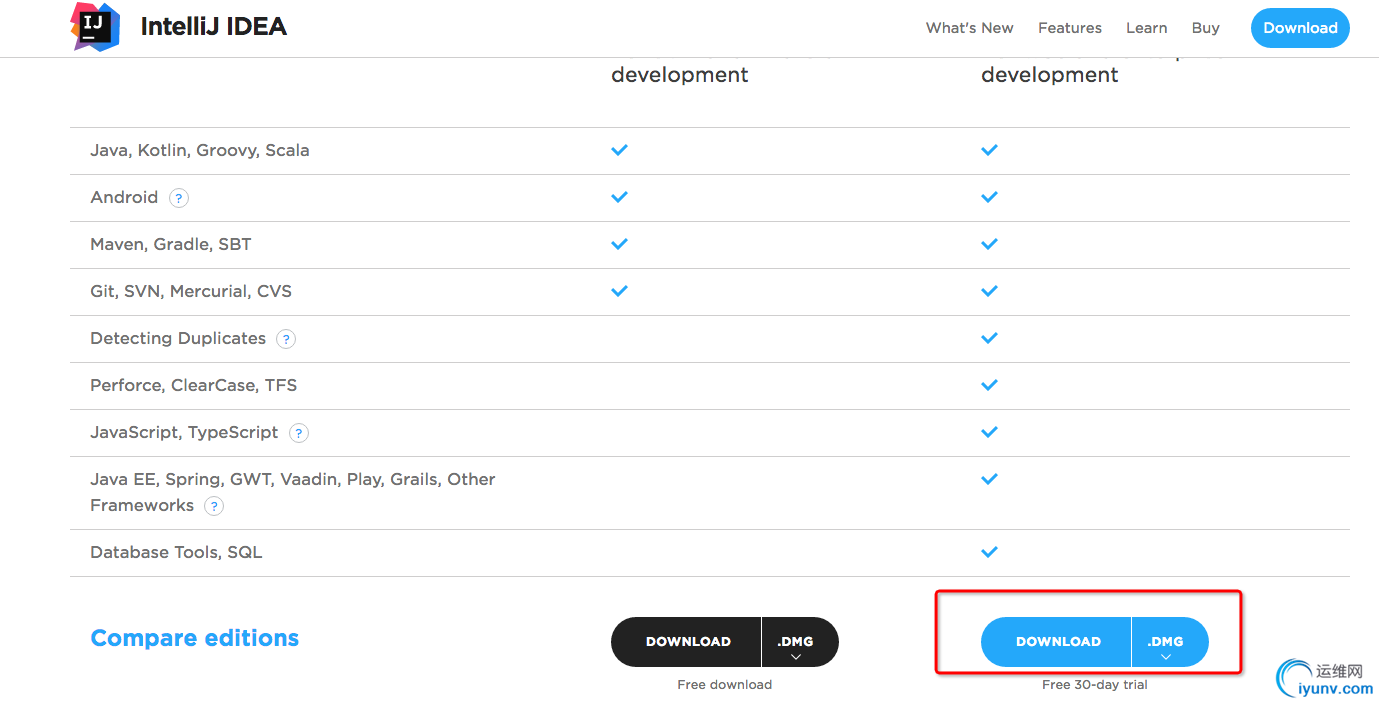This screenshot has width=1379, height=705.
Task: Click the blue DOWNLOAD button (30-day trial)
Action: tap(1057, 642)
